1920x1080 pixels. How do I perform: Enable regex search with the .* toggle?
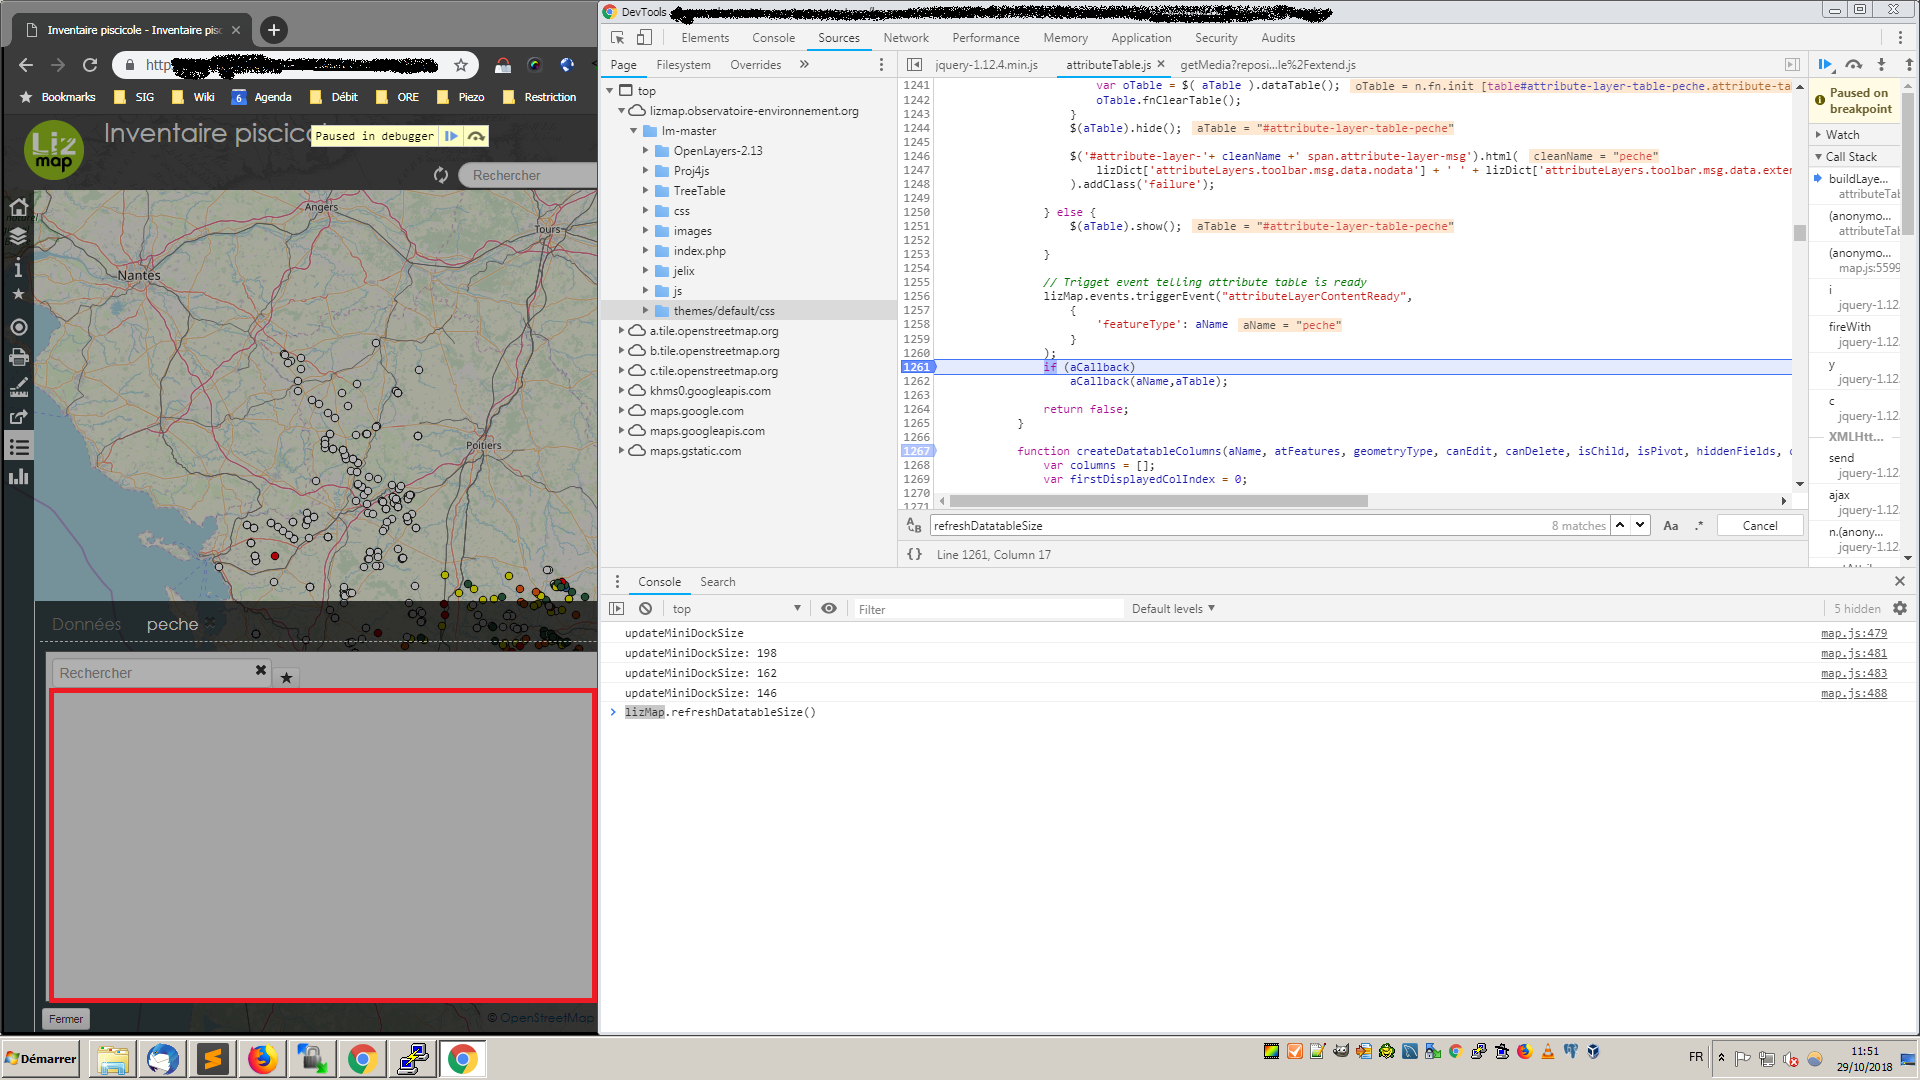[x=1699, y=525]
